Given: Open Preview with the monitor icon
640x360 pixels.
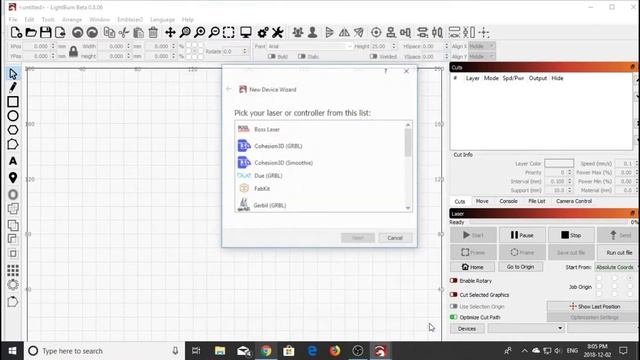Looking at the screenshot, I should pos(246,32).
